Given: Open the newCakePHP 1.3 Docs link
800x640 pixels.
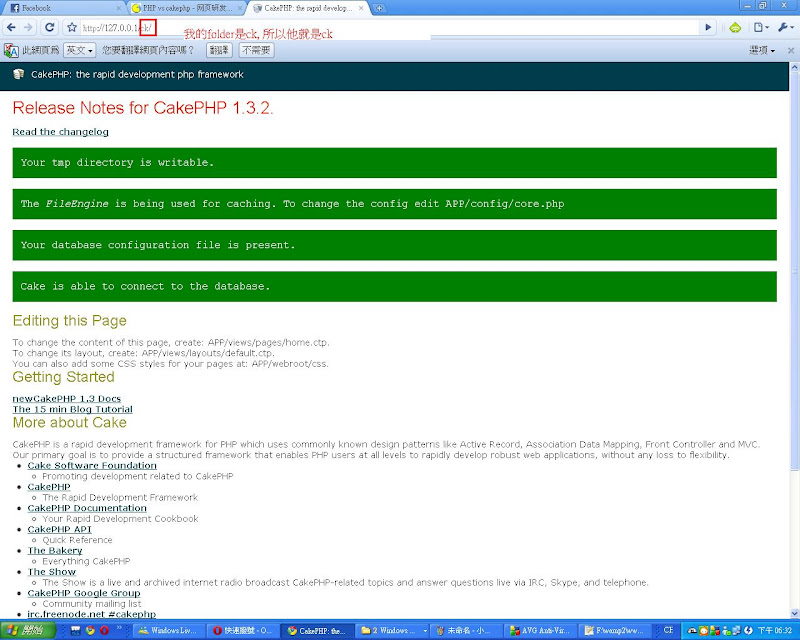Looking at the screenshot, I should 66,399.
